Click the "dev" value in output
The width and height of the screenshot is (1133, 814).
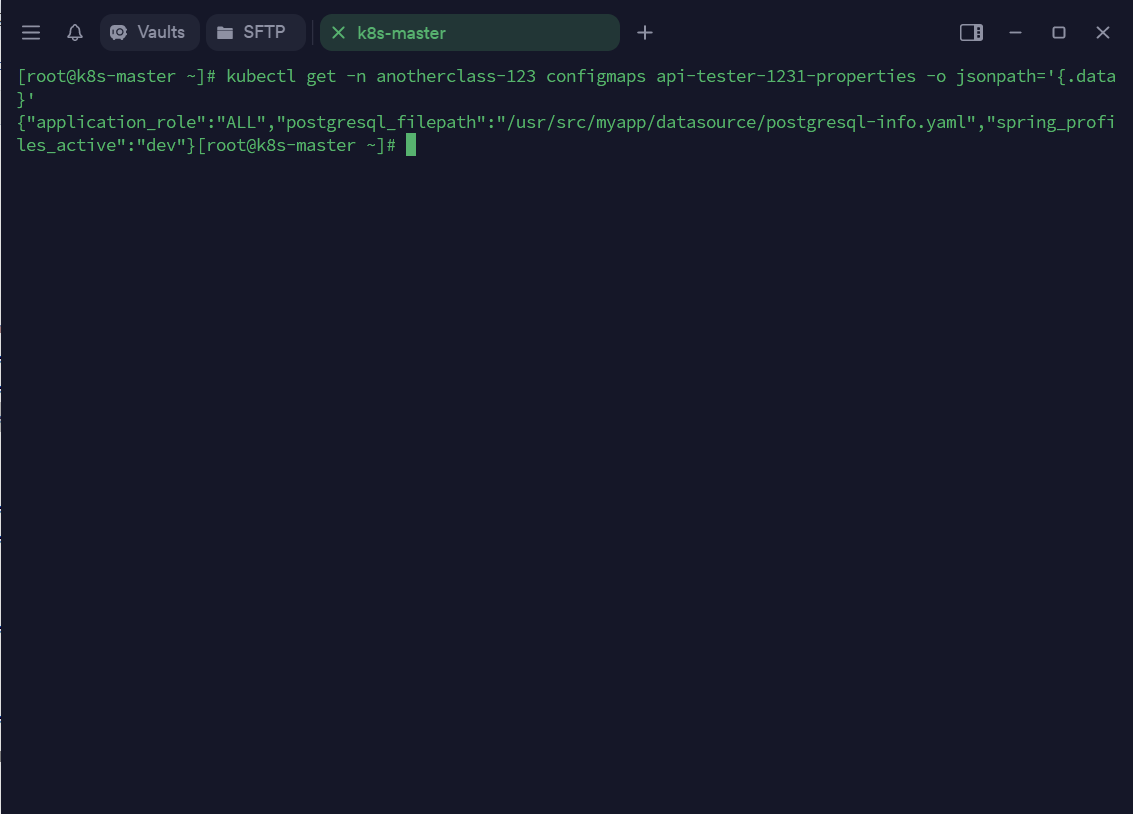(x=160, y=145)
